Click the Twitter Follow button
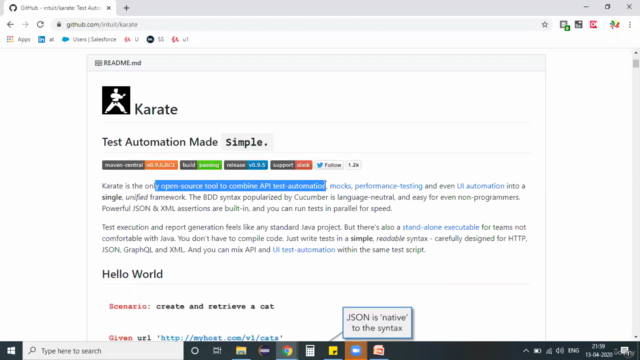Image resolution: width=640 pixels, height=360 pixels. (x=329, y=165)
